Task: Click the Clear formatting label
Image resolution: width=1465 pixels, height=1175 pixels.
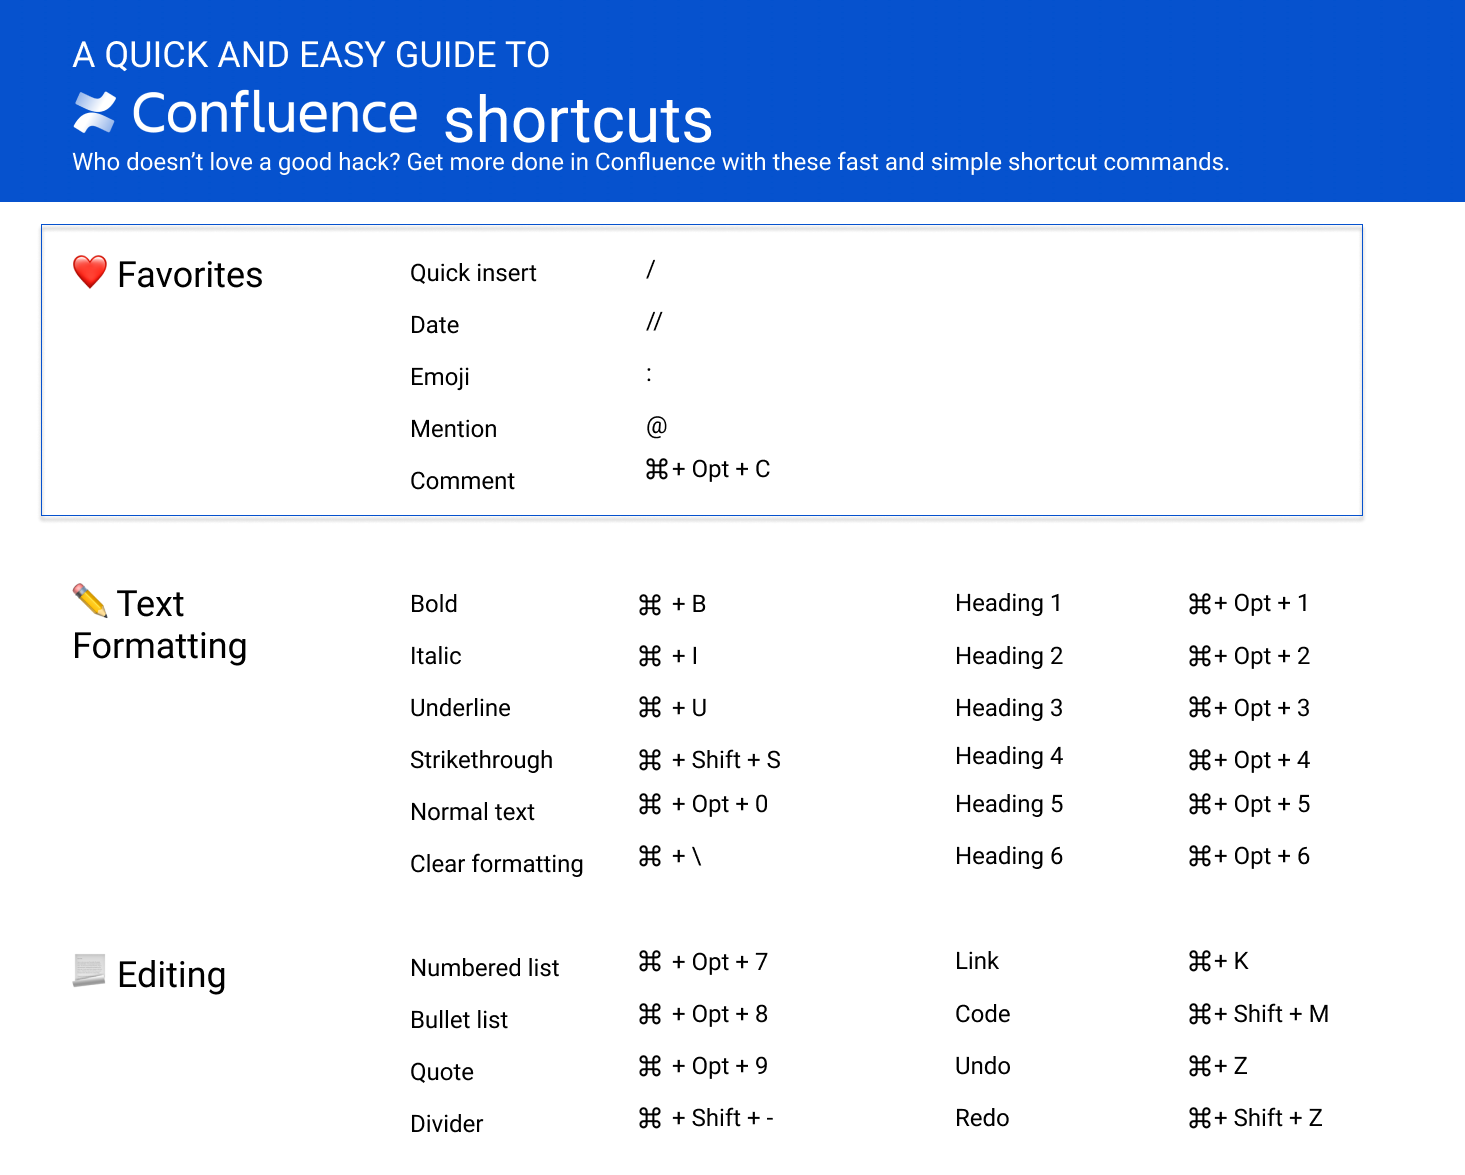Action: (x=496, y=864)
